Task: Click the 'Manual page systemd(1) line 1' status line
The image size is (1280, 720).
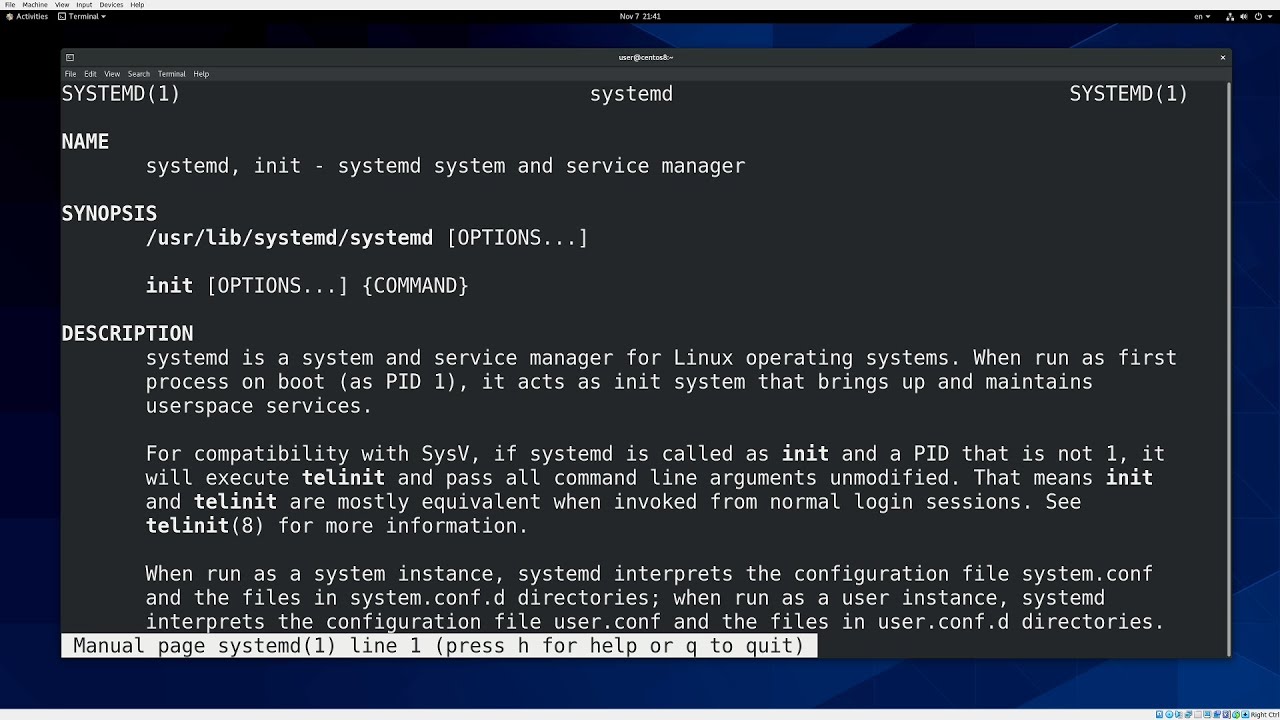Action: [x=439, y=646]
